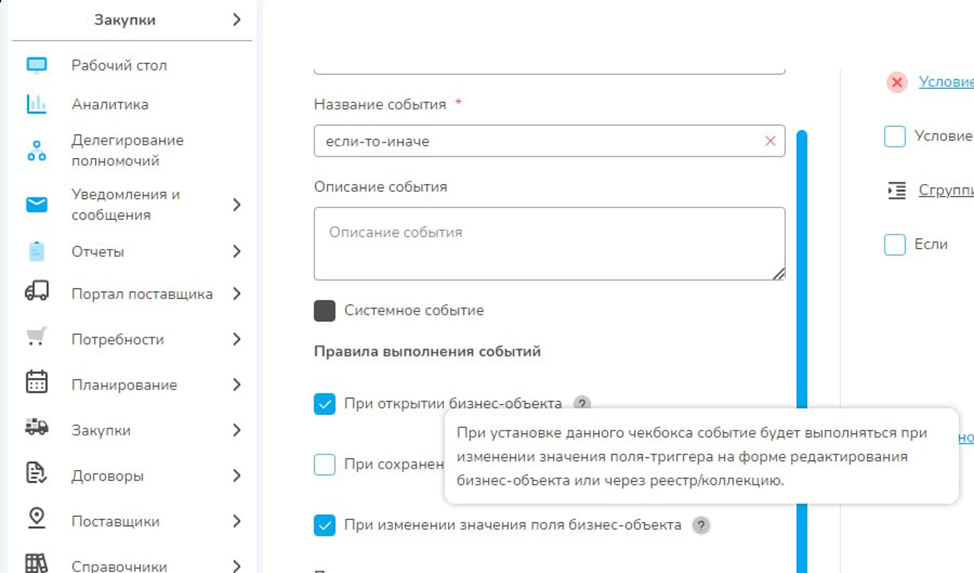The image size is (974, 573).
Task: Click the Поставщики location pin icon
Action: [x=37, y=519]
